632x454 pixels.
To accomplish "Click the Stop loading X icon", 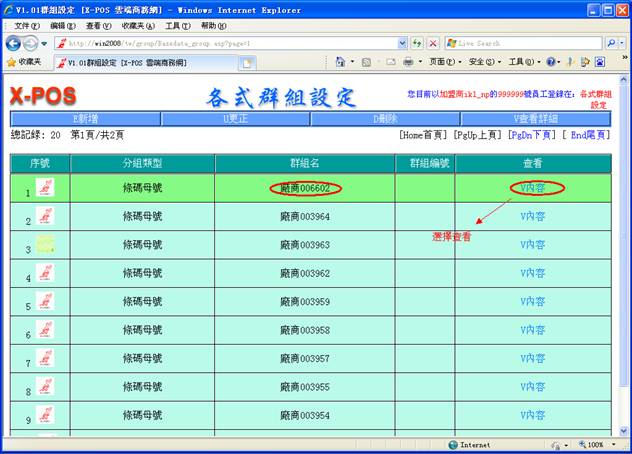I will point(433,44).
